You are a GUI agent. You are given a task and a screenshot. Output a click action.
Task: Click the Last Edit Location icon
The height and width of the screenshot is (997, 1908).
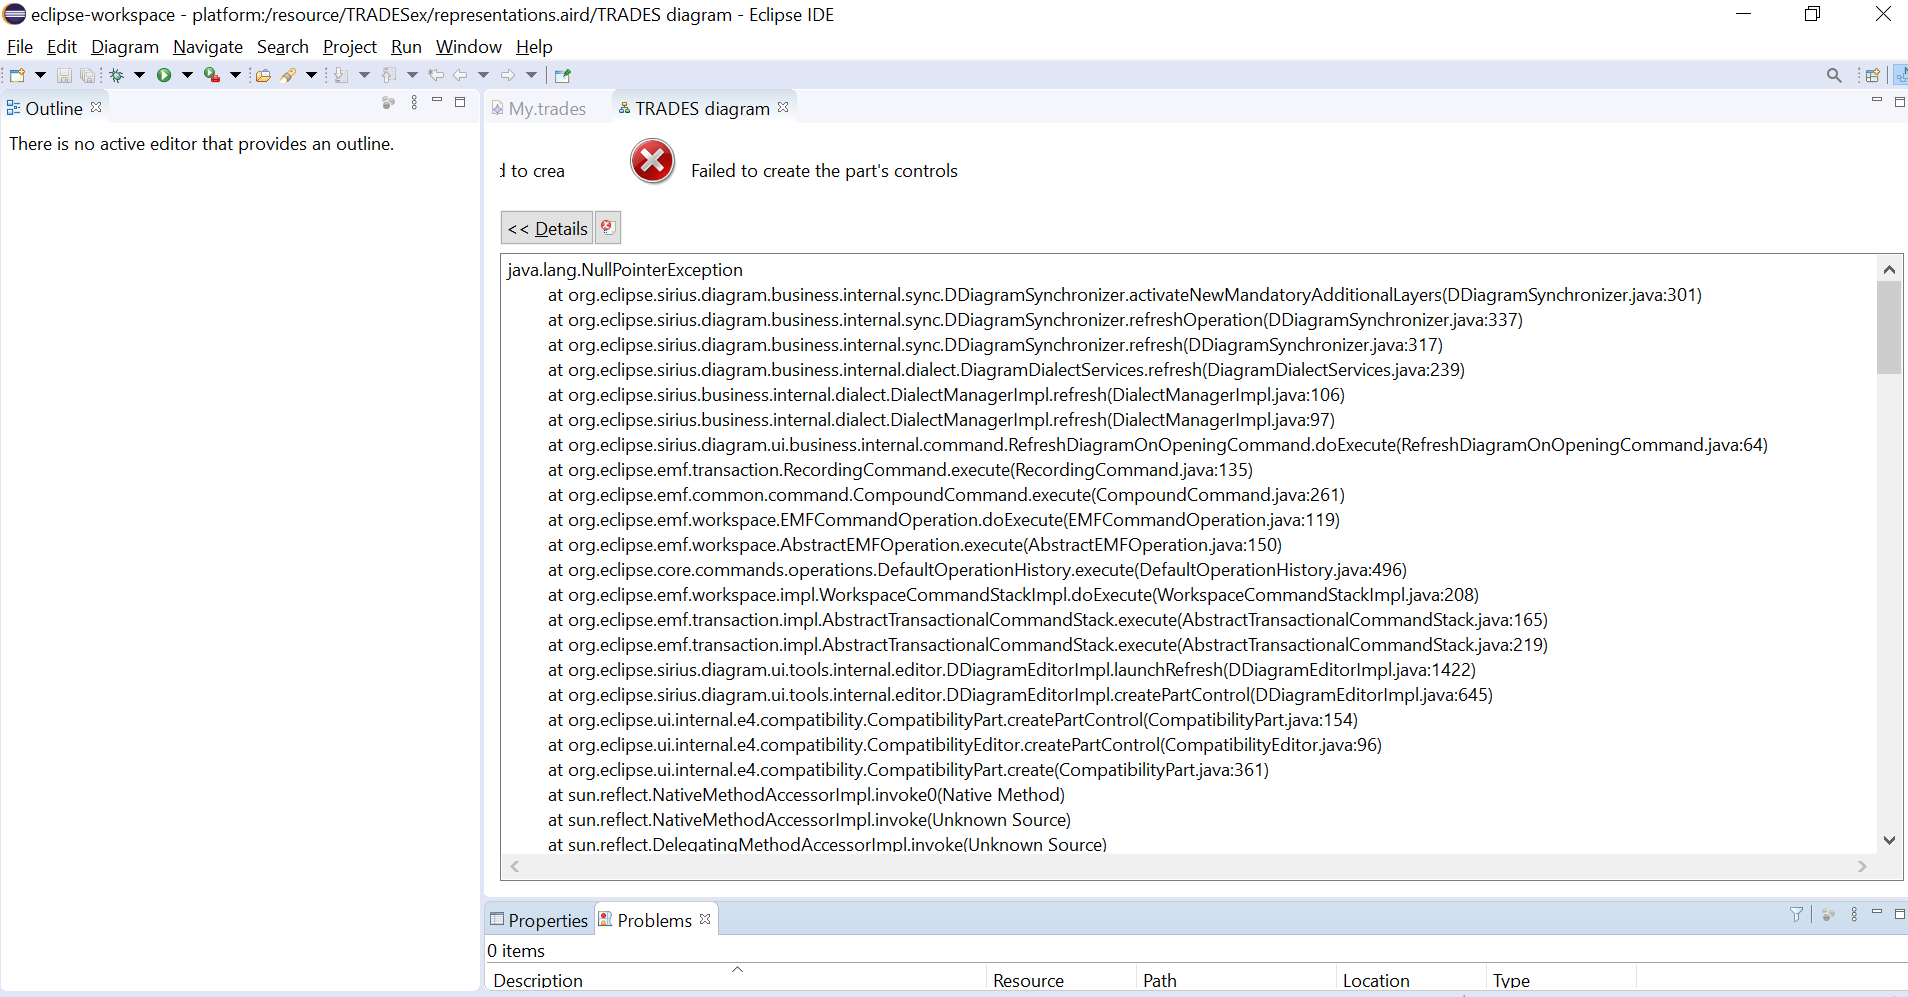click(x=436, y=75)
